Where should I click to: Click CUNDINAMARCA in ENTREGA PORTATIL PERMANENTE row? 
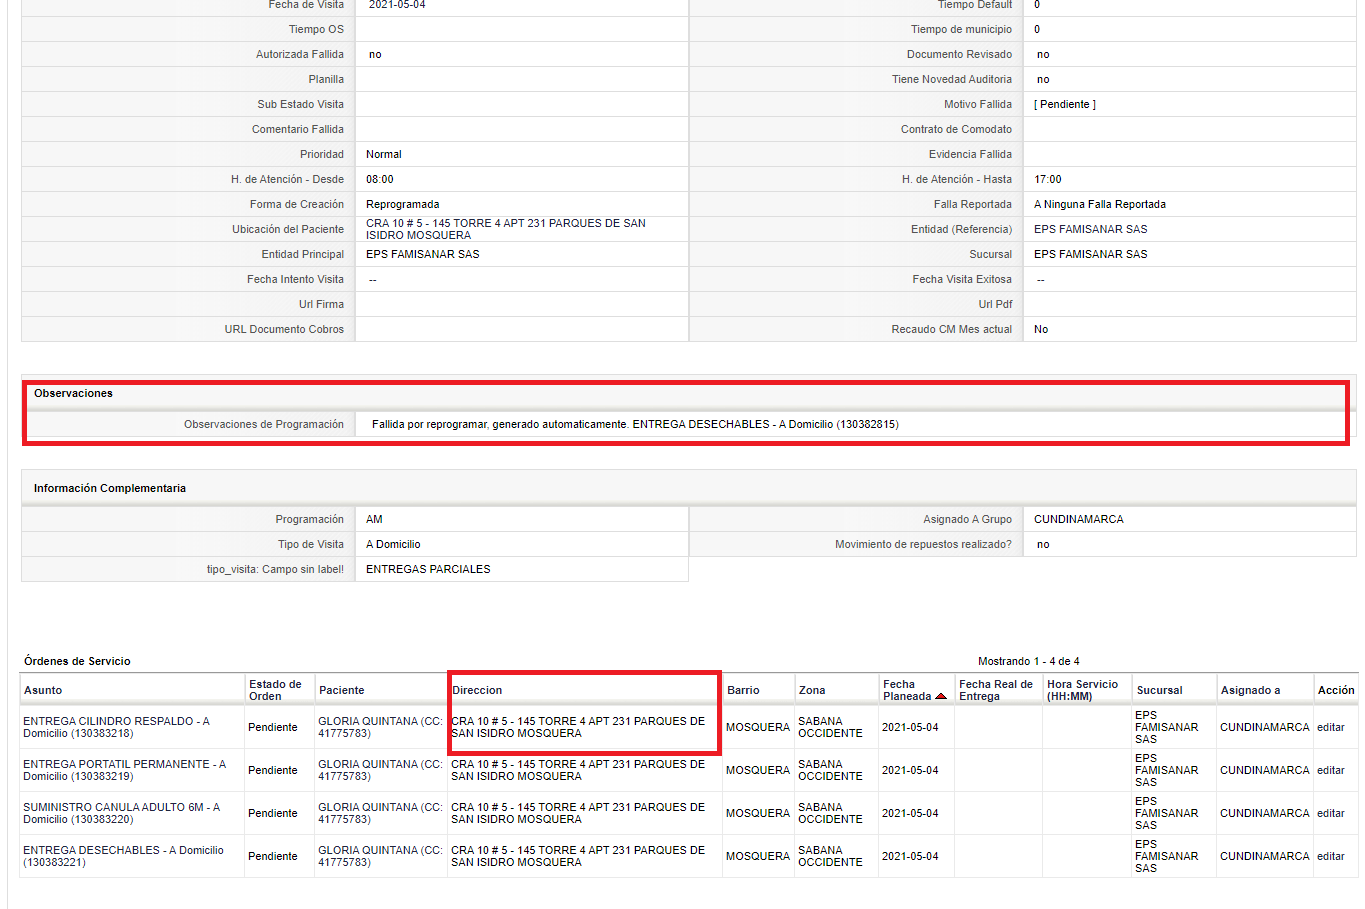pos(1264,770)
